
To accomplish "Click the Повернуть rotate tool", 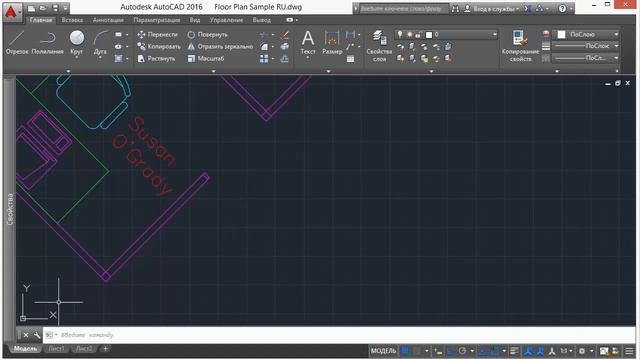I will coord(207,35).
